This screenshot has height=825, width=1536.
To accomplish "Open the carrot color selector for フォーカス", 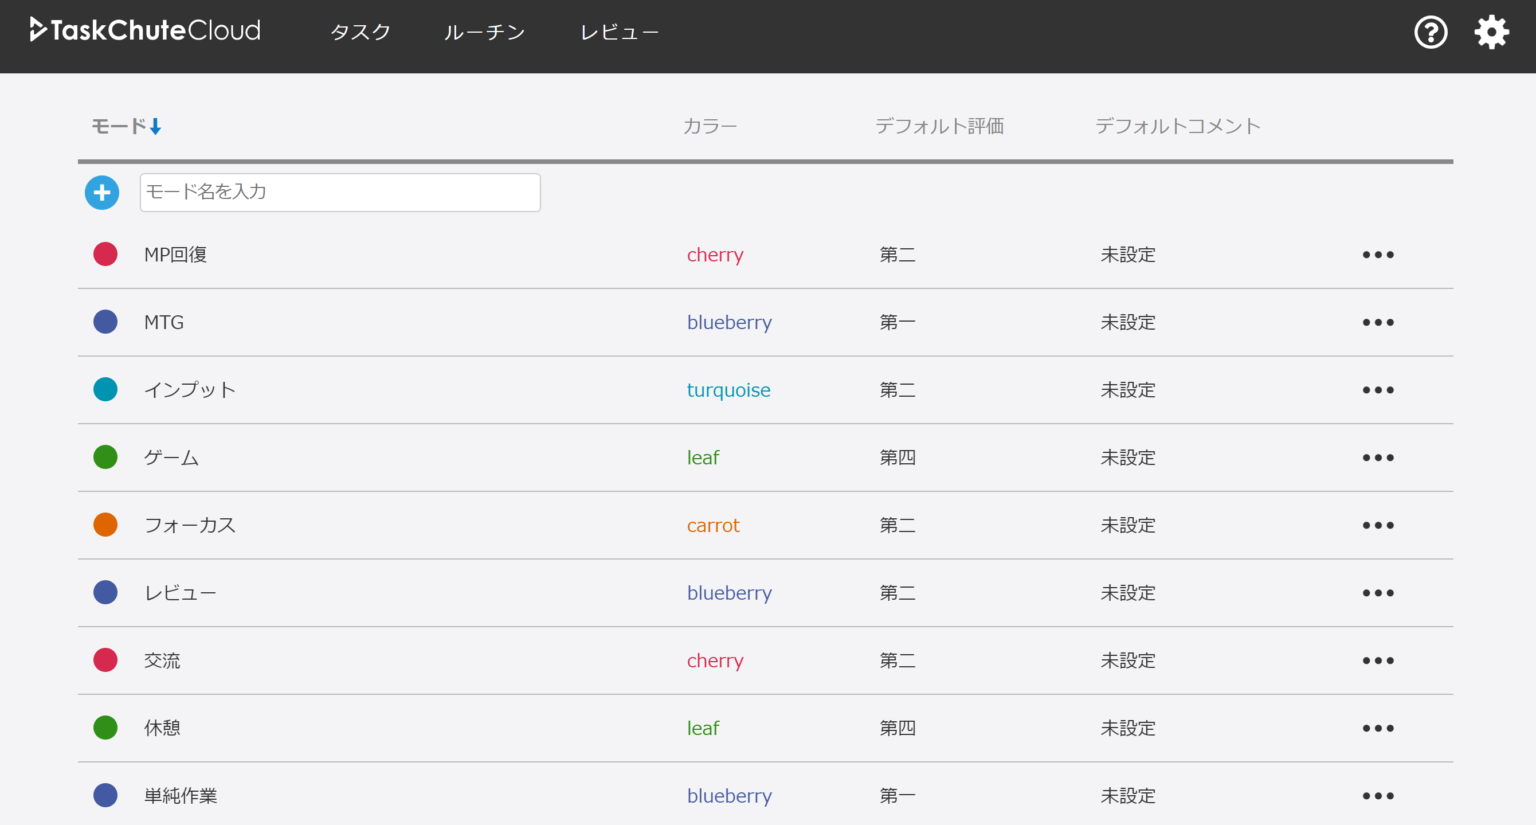I will tap(713, 526).
